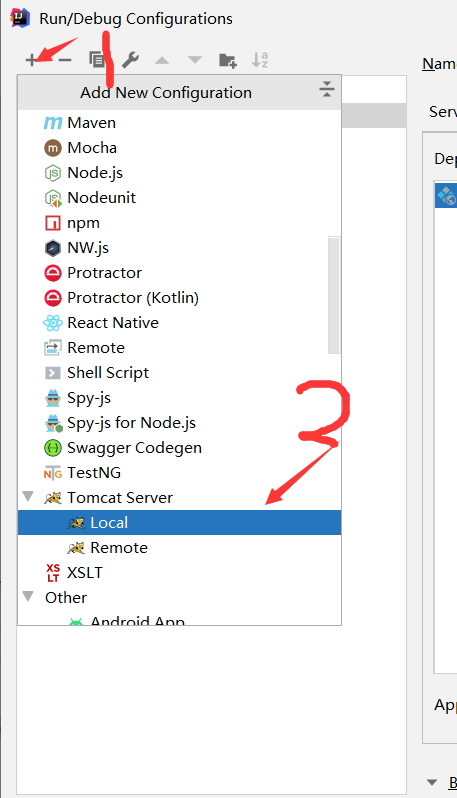This screenshot has height=798, width=457.
Task: Collapse the Tomcat Server group
Action: (x=28, y=496)
